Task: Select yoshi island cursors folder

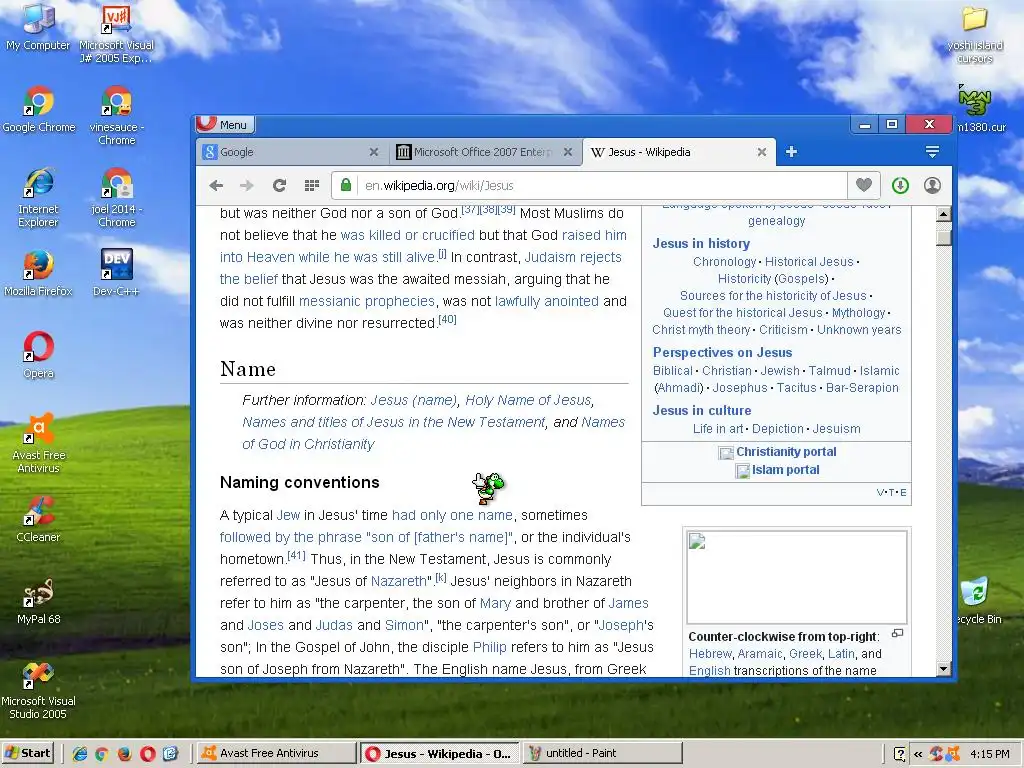Action: tap(974, 35)
